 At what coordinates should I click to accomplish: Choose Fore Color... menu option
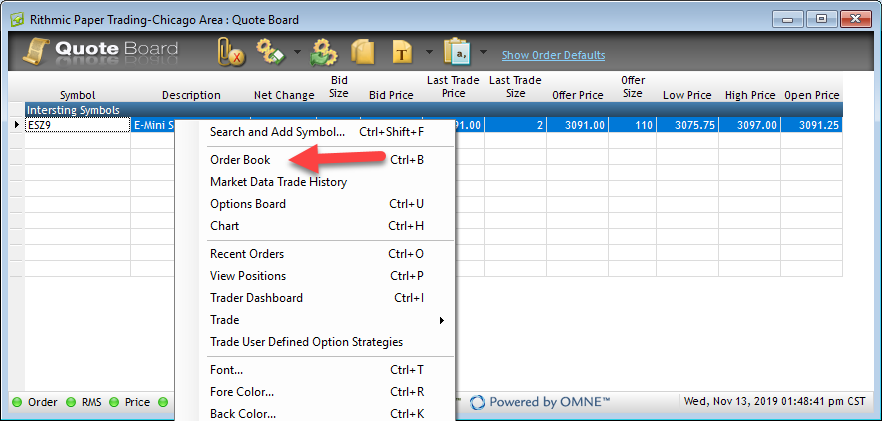(x=317, y=392)
